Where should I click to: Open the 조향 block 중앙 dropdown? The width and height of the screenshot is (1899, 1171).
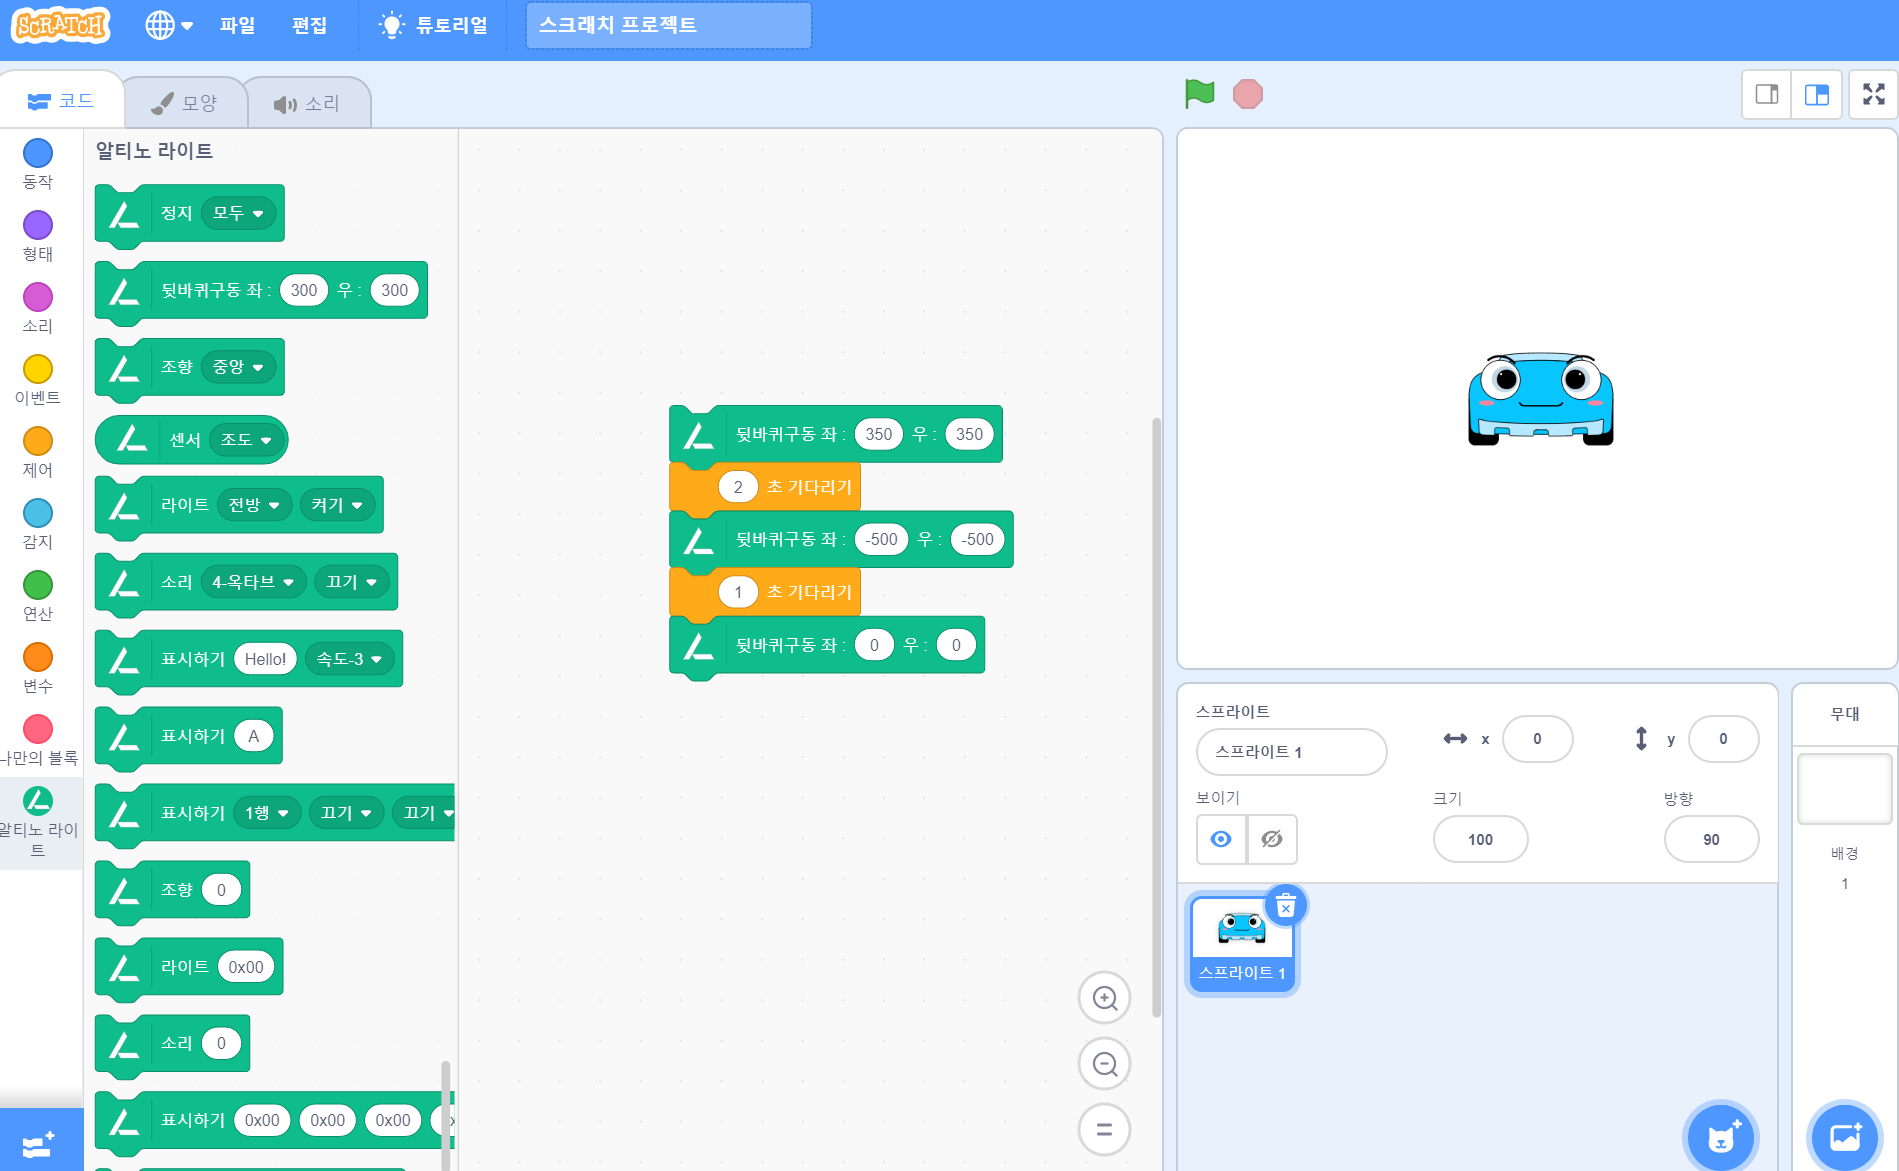point(238,367)
